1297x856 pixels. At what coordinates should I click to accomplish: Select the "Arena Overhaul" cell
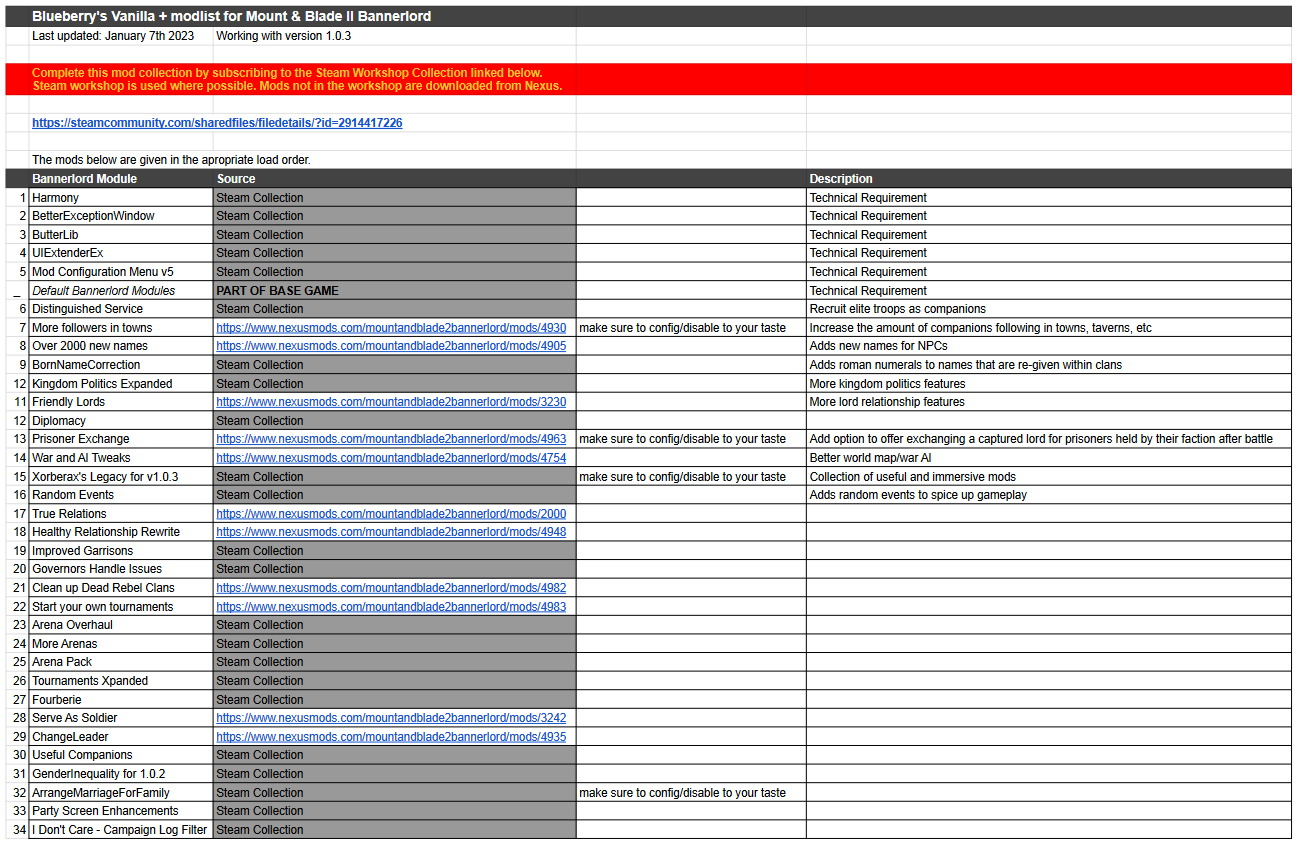coord(121,625)
